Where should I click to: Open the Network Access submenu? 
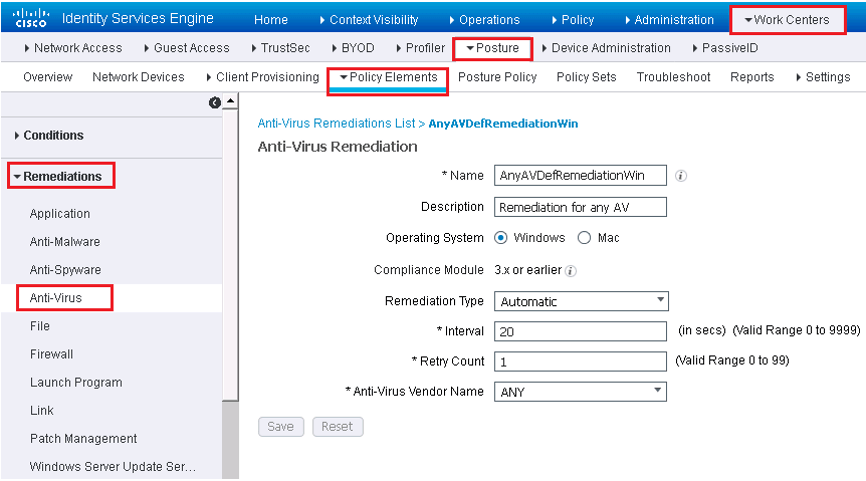[x=73, y=48]
